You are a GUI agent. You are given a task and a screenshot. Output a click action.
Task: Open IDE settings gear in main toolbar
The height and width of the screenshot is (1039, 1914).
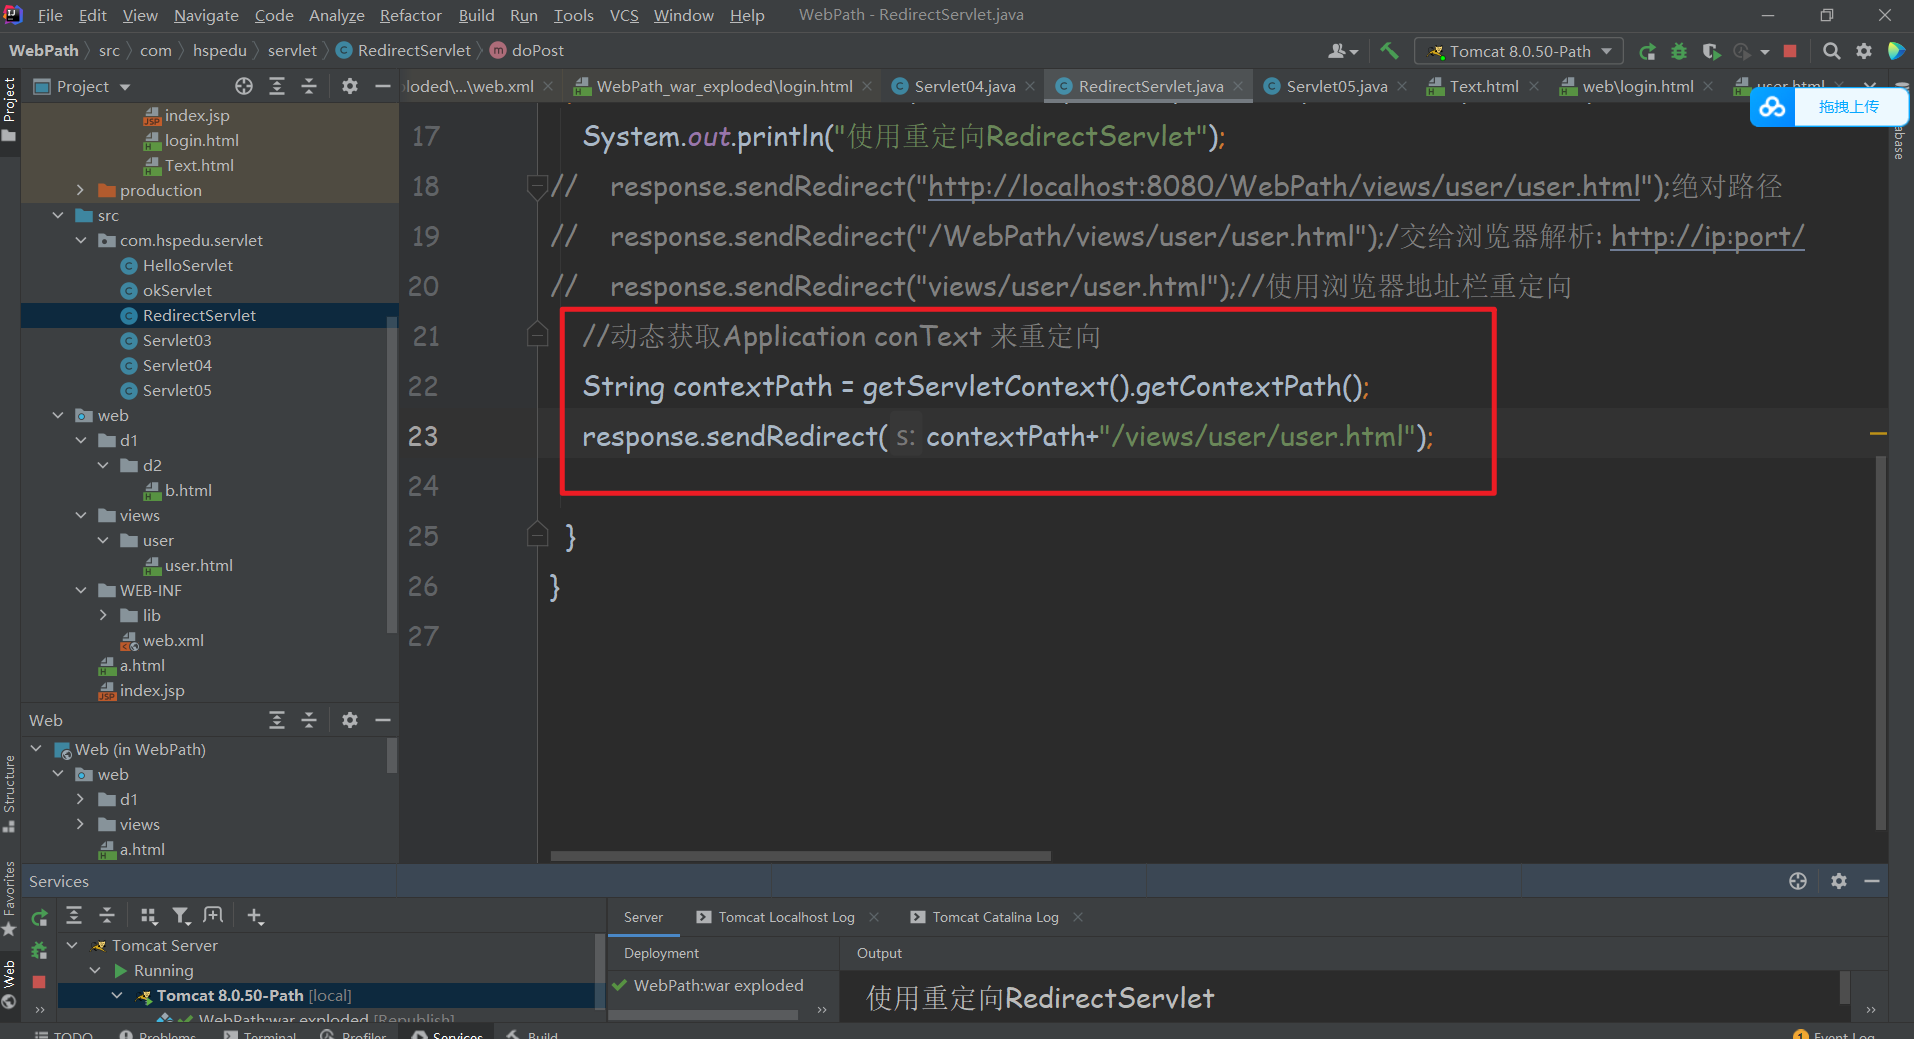[1864, 51]
